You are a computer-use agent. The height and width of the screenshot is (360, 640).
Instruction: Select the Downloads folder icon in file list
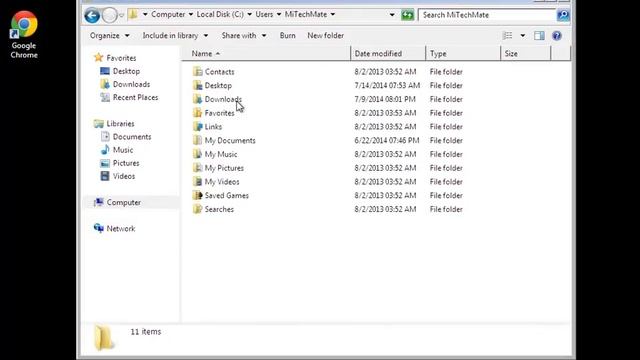[198, 99]
